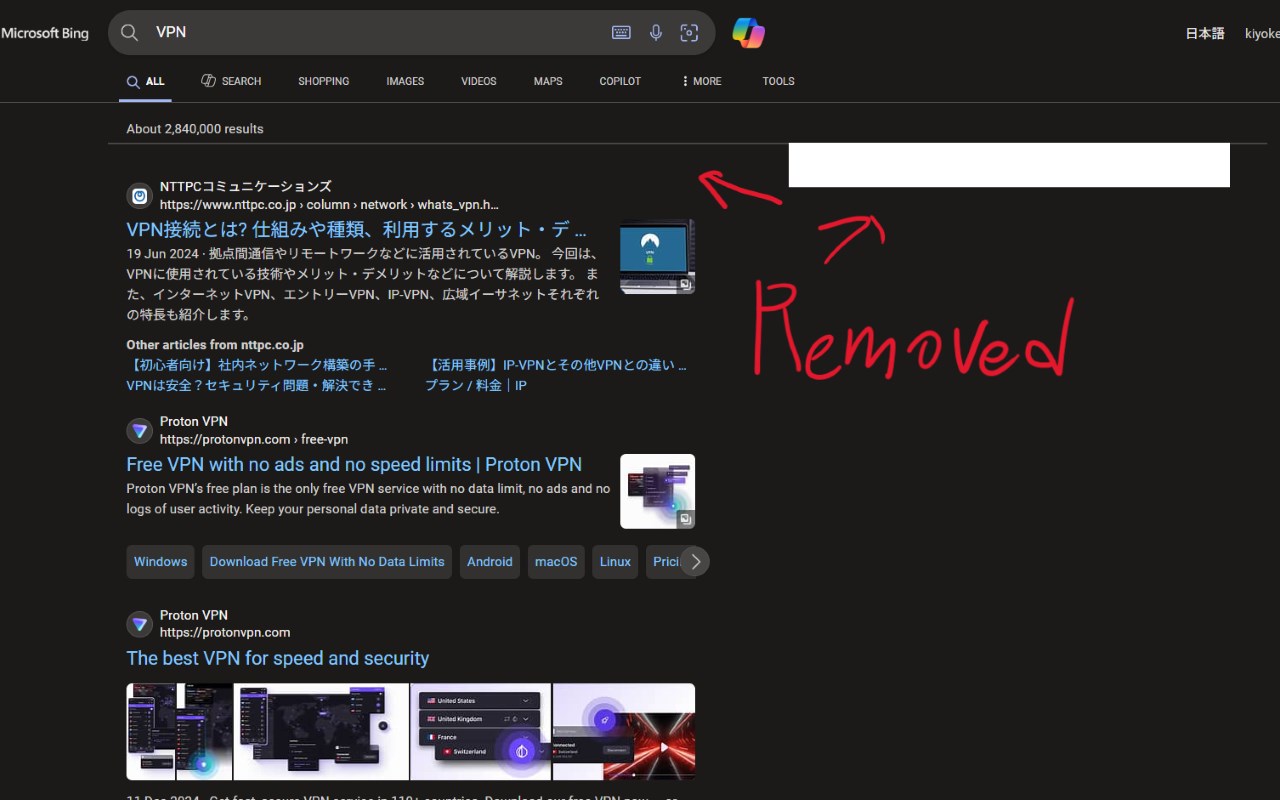Click Other articles from nttpc.co.jp text
Image resolution: width=1280 pixels, height=800 pixels.
(x=215, y=344)
